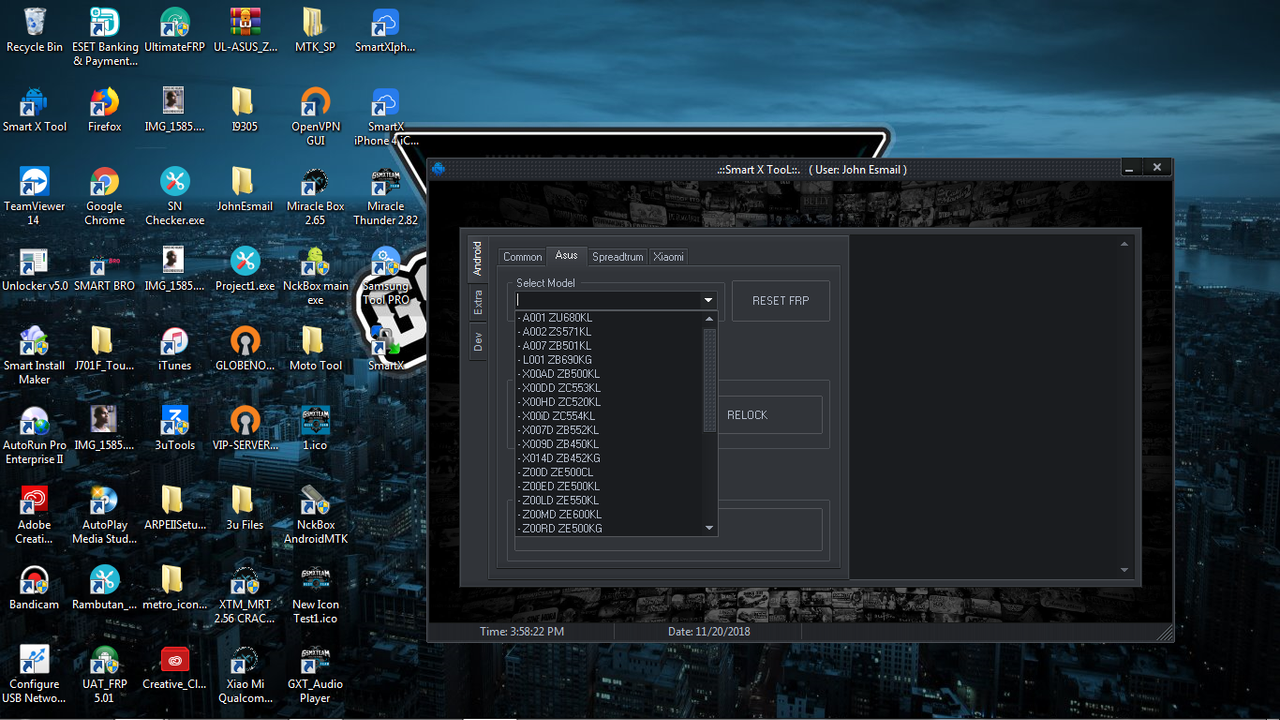Launch Miracle Box 2.65 shortcut
Image resolution: width=1280 pixels, height=720 pixels.
(315, 196)
